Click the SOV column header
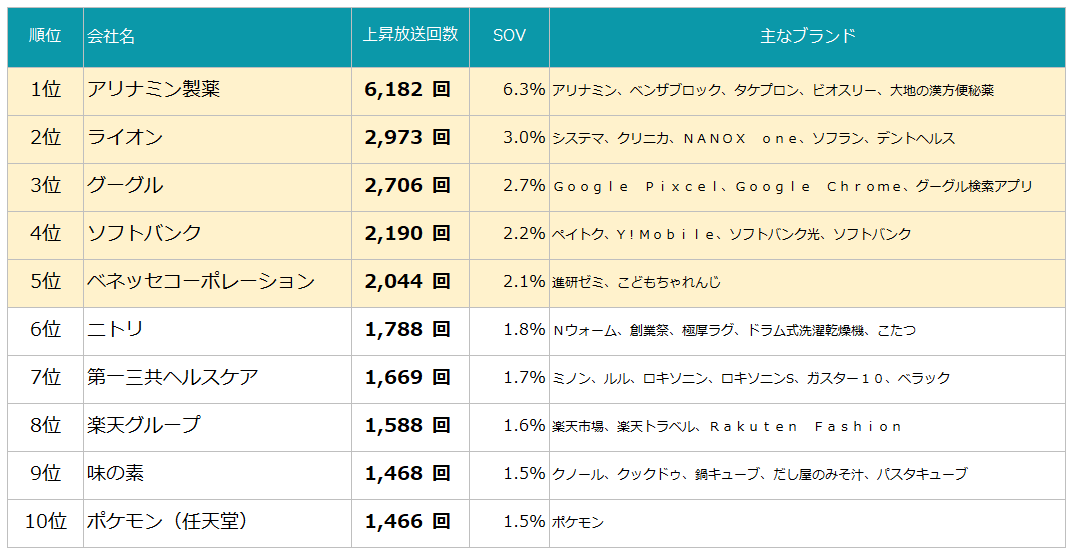This screenshot has height=557, width=1074. [509, 35]
